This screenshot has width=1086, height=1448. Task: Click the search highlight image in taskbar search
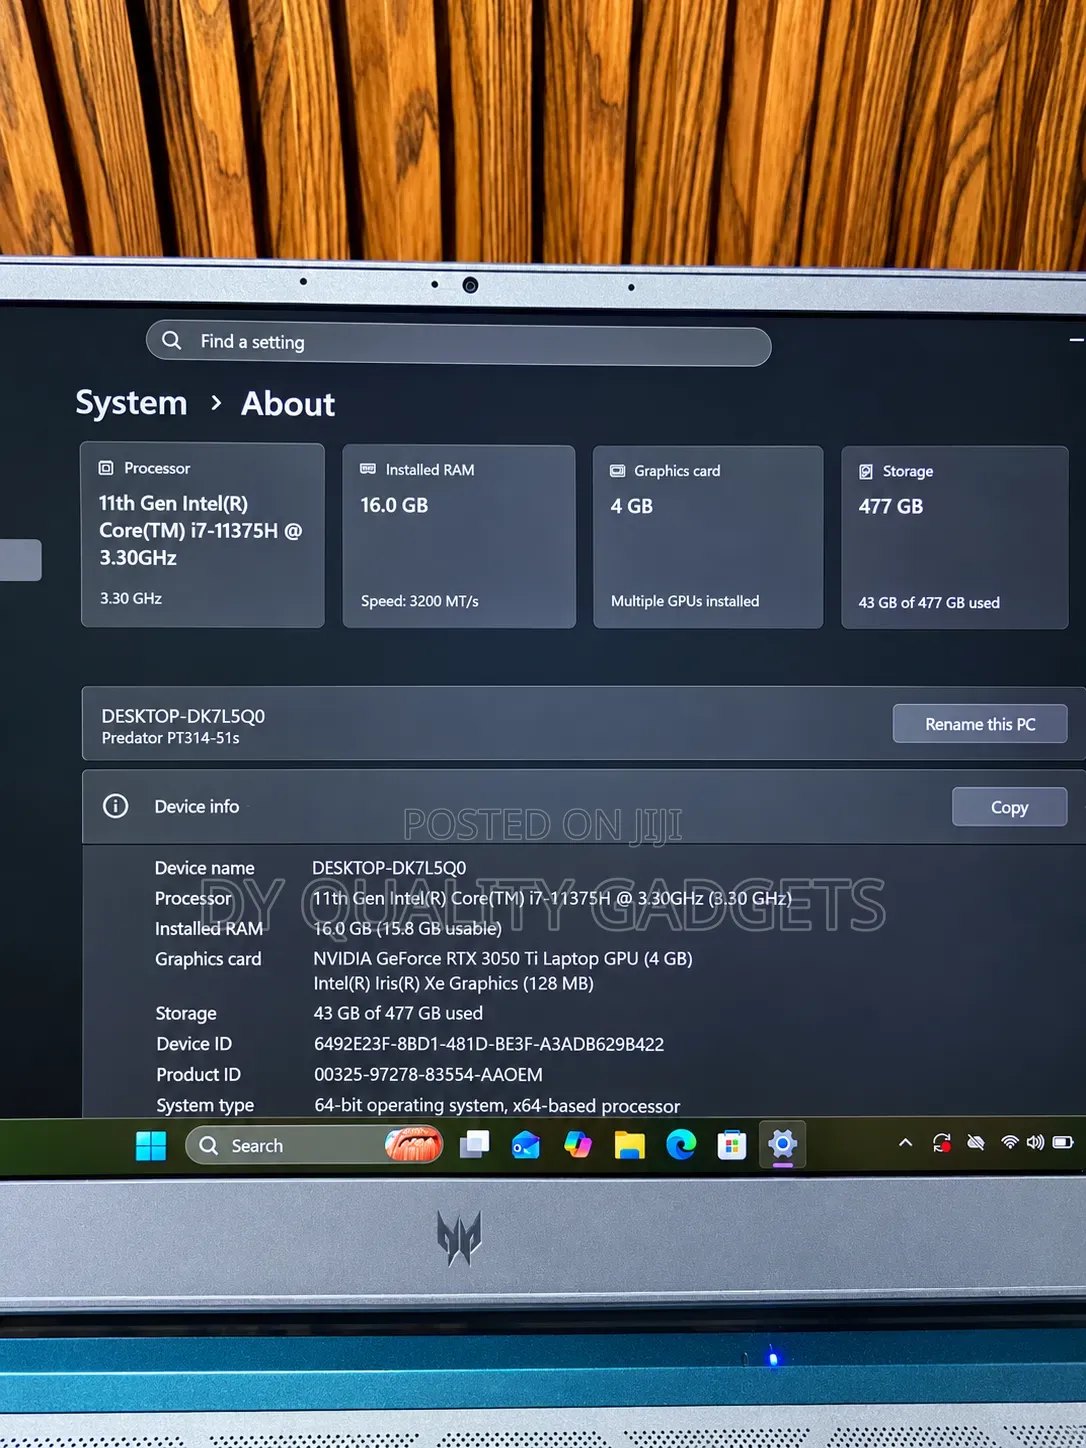413,1144
